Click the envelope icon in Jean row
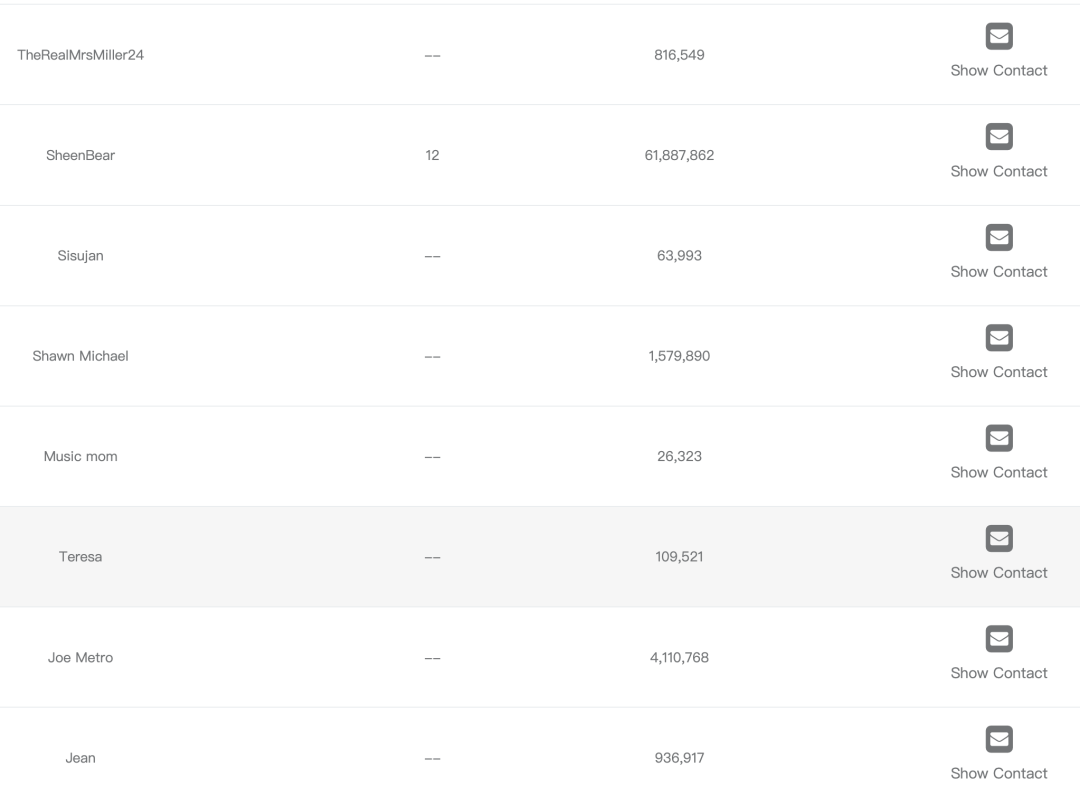Image resolution: width=1080 pixels, height=807 pixels. click(x=999, y=740)
